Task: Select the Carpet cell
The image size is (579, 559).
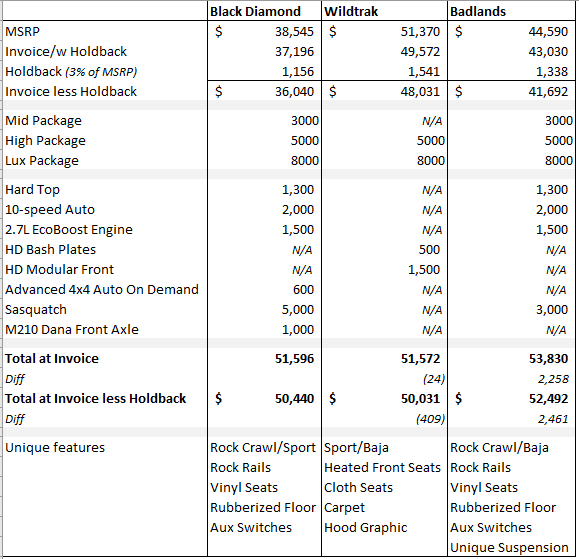Action: tap(344, 508)
